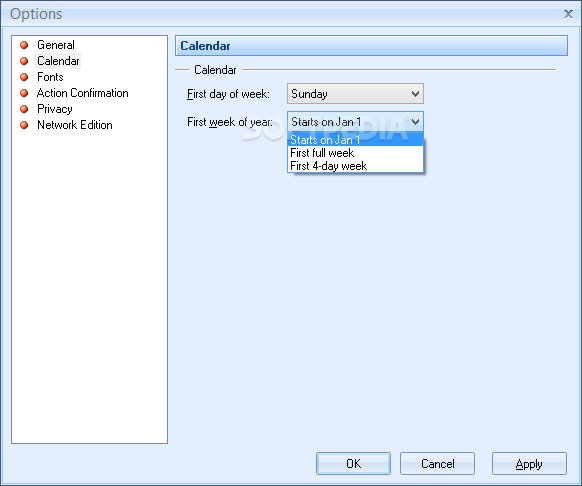Choose First full week option

[355, 153]
